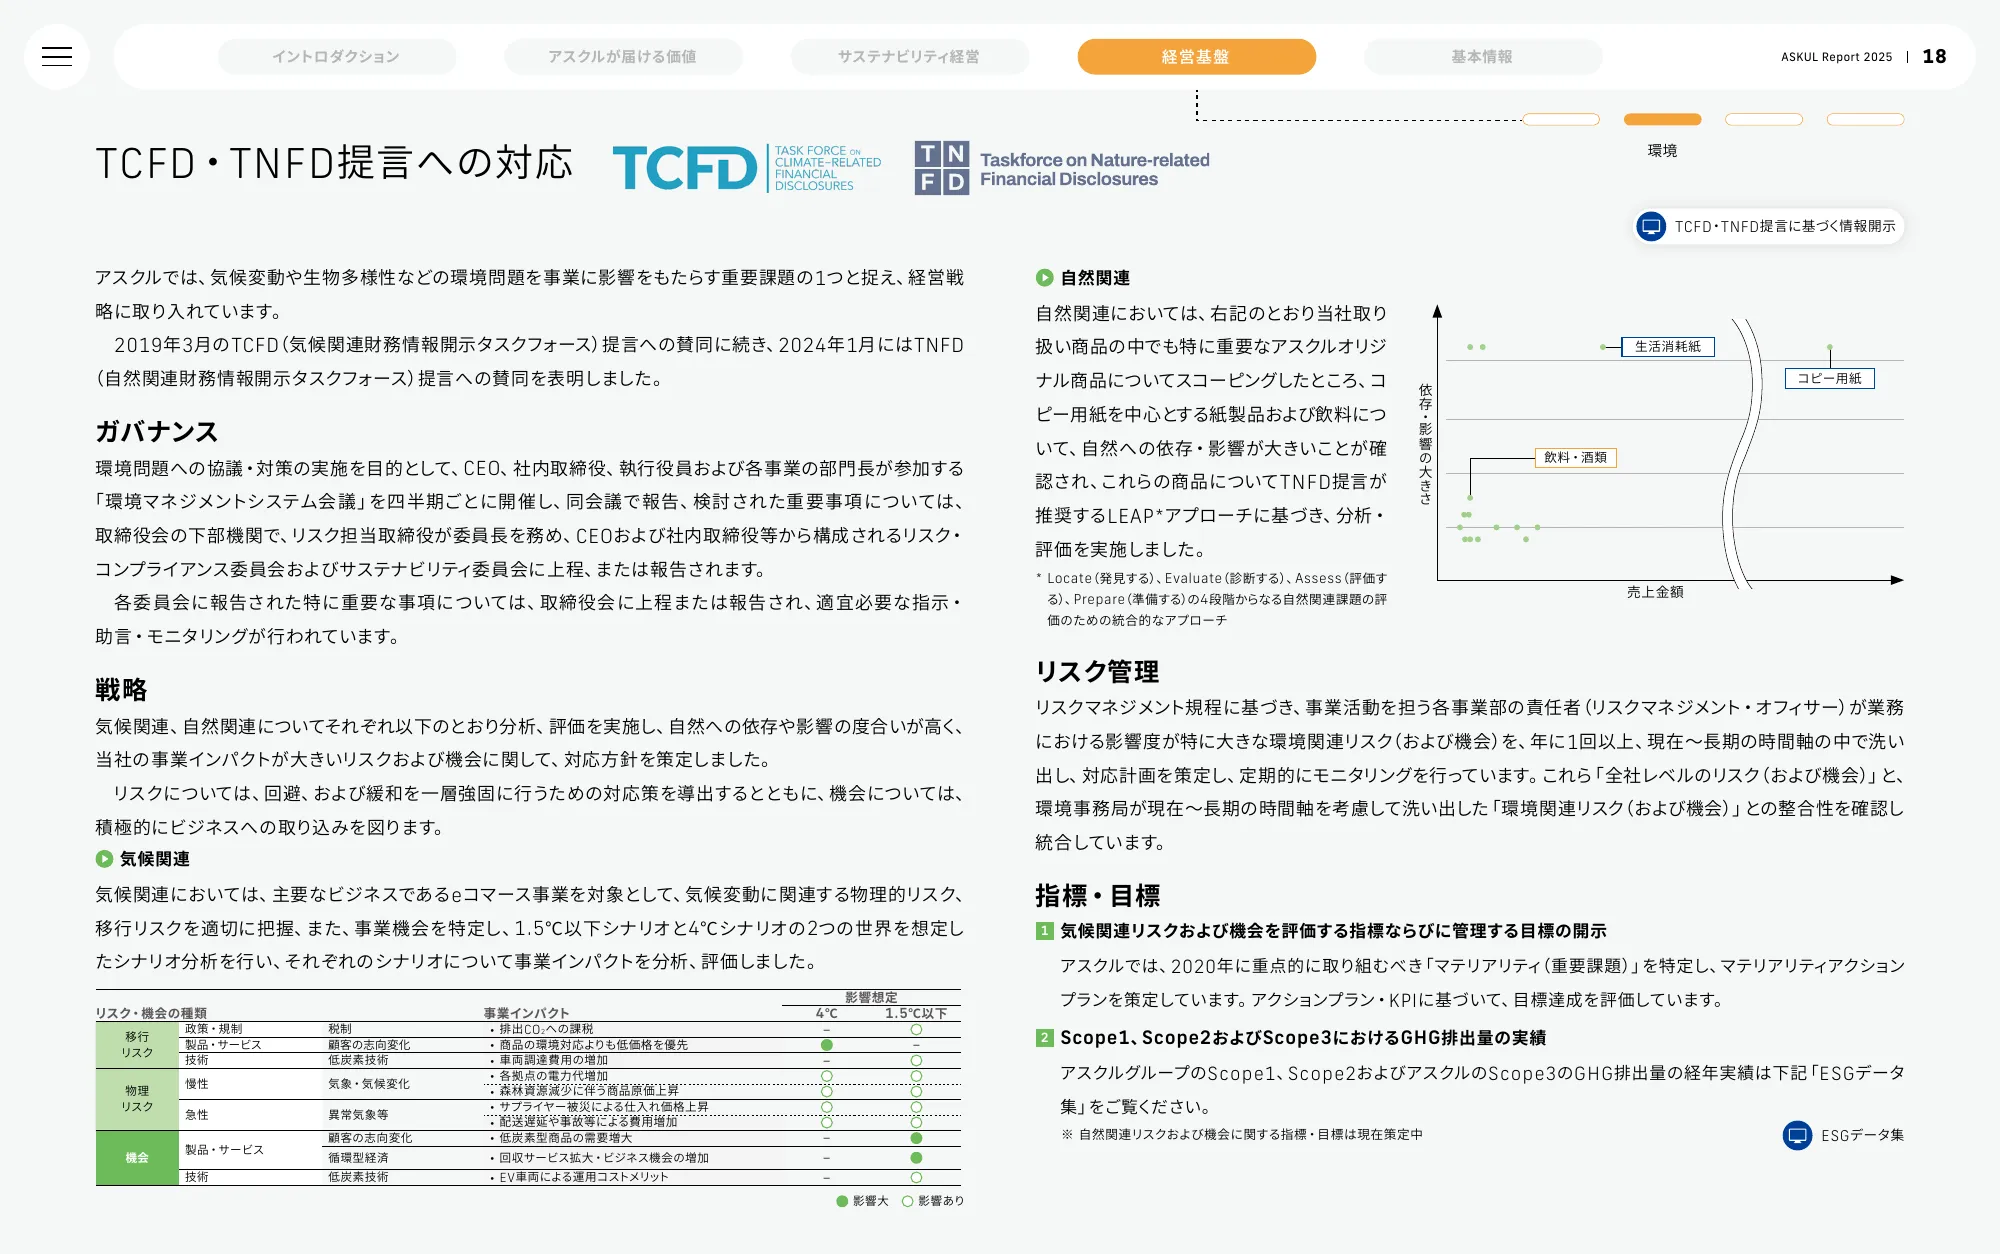Click the 生活消耗紙 chart label
The height and width of the screenshot is (1254, 2000).
1667,347
